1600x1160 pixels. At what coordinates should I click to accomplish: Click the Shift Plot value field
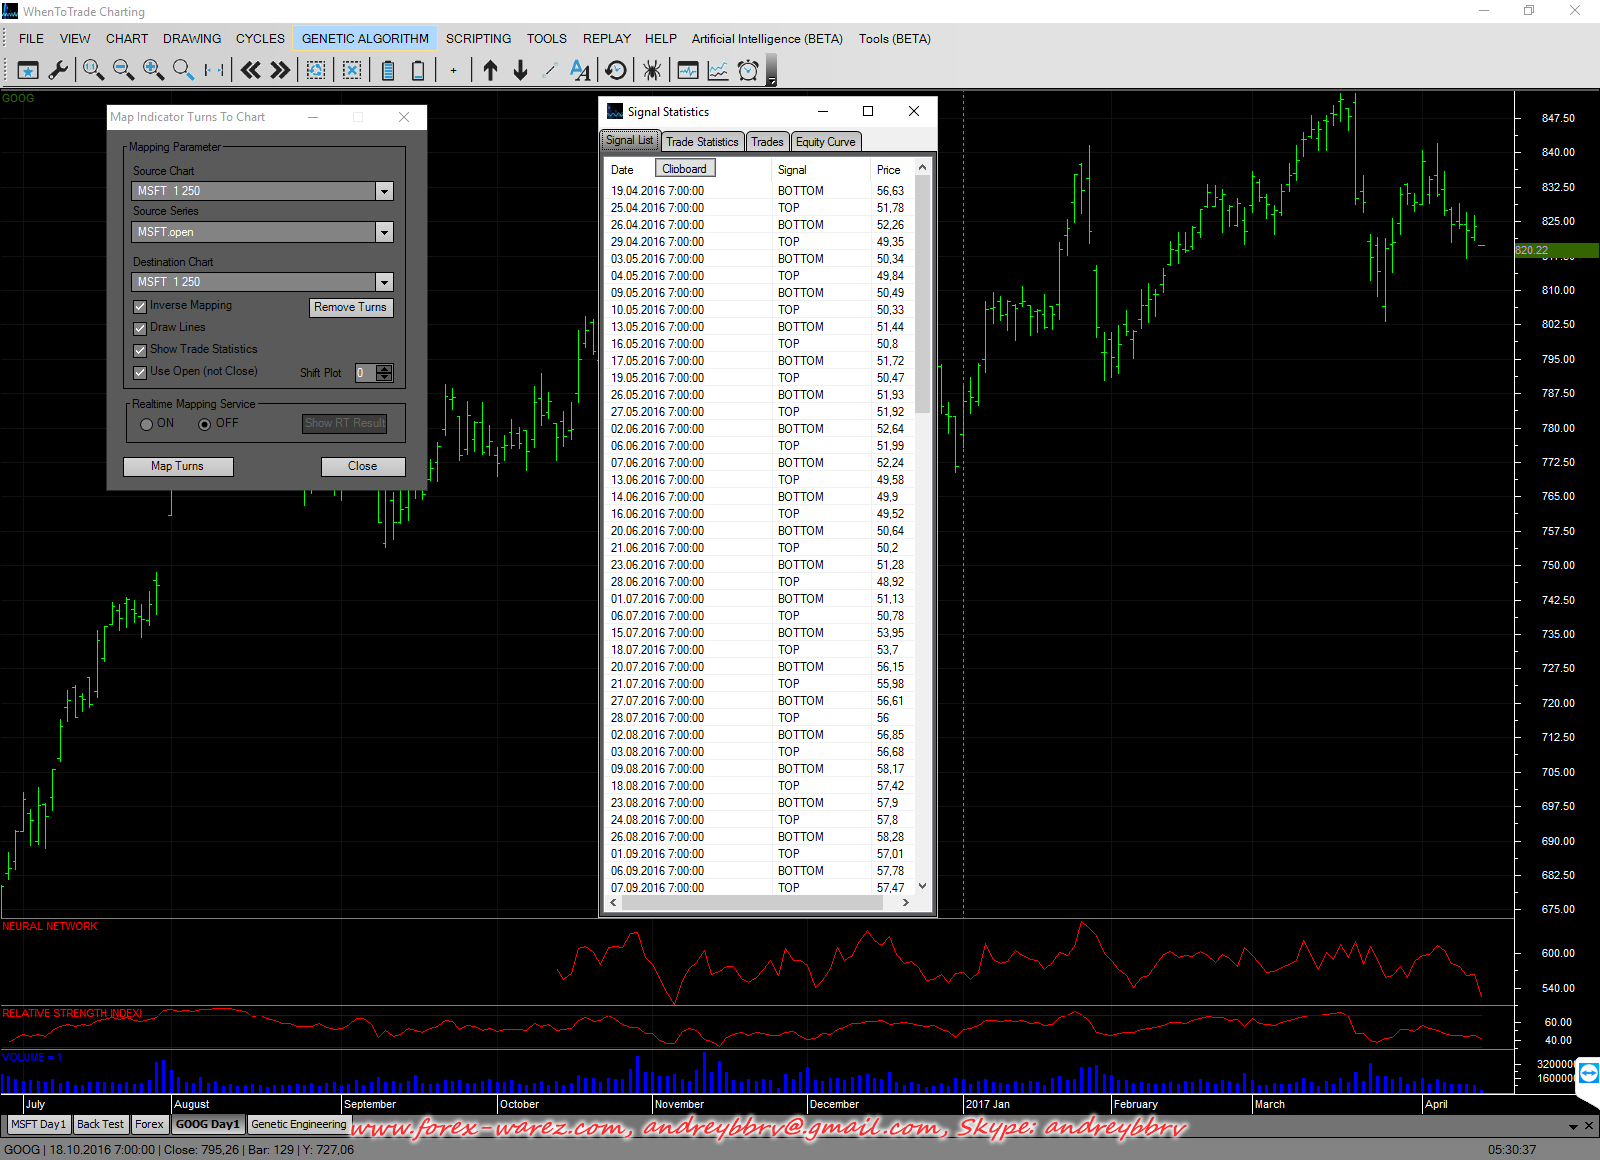coord(365,373)
